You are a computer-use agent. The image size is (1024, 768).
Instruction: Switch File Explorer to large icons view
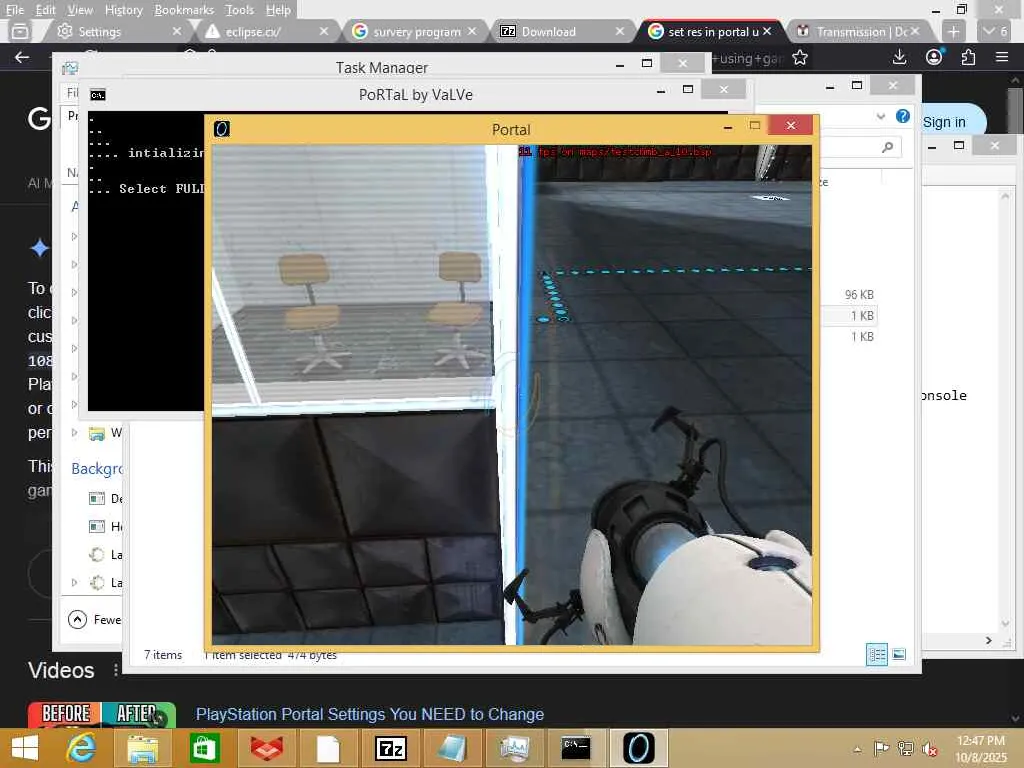click(x=899, y=654)
